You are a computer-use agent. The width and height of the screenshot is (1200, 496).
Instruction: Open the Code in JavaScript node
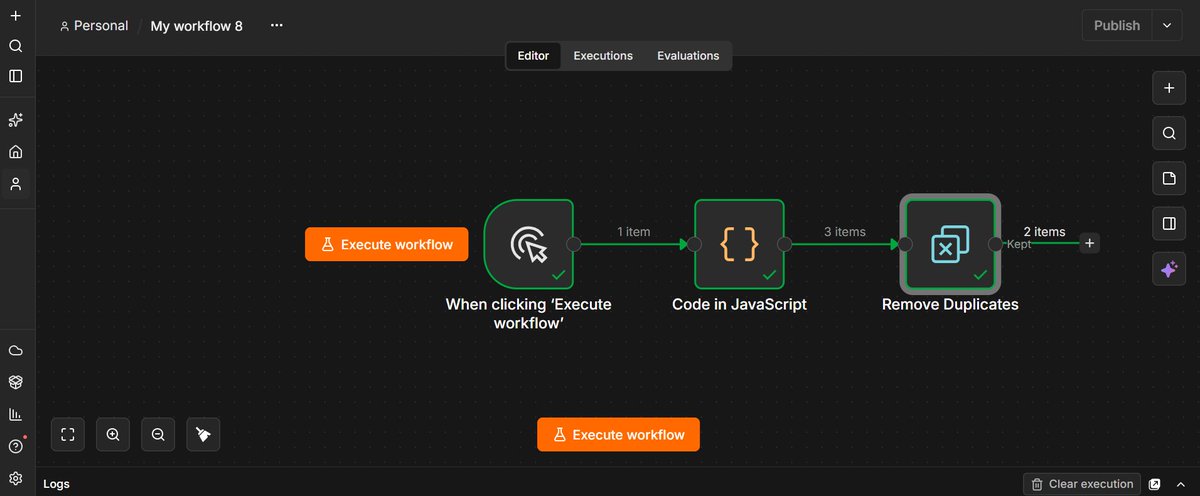[739, 243]
